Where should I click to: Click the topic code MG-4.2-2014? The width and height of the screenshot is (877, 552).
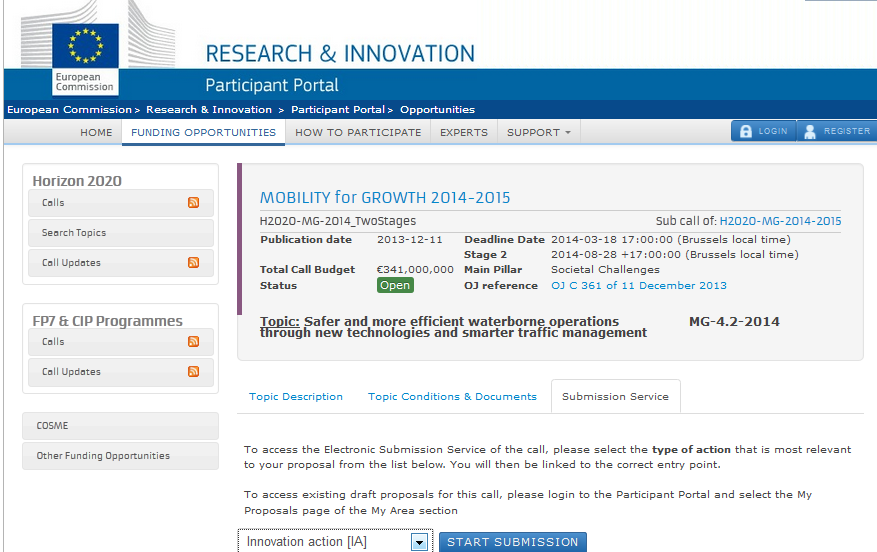tap(734, 322)
